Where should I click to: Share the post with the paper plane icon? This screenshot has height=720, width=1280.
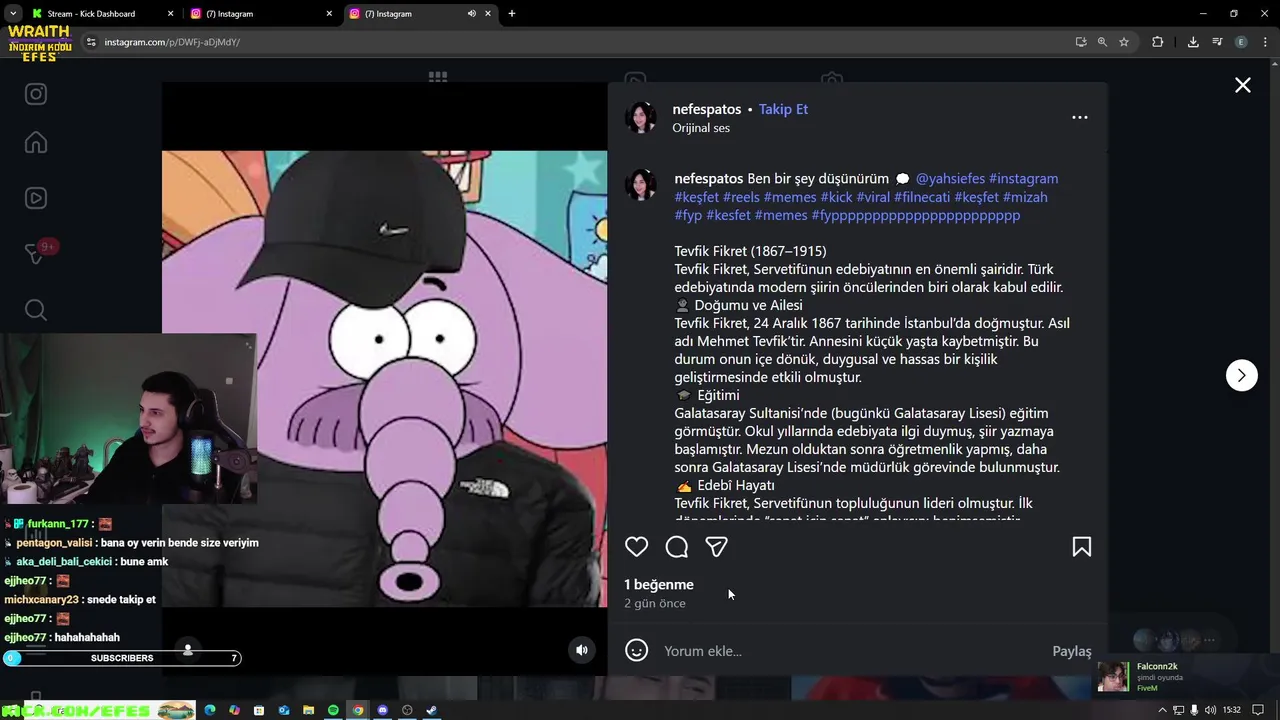[x=716, y=547]
